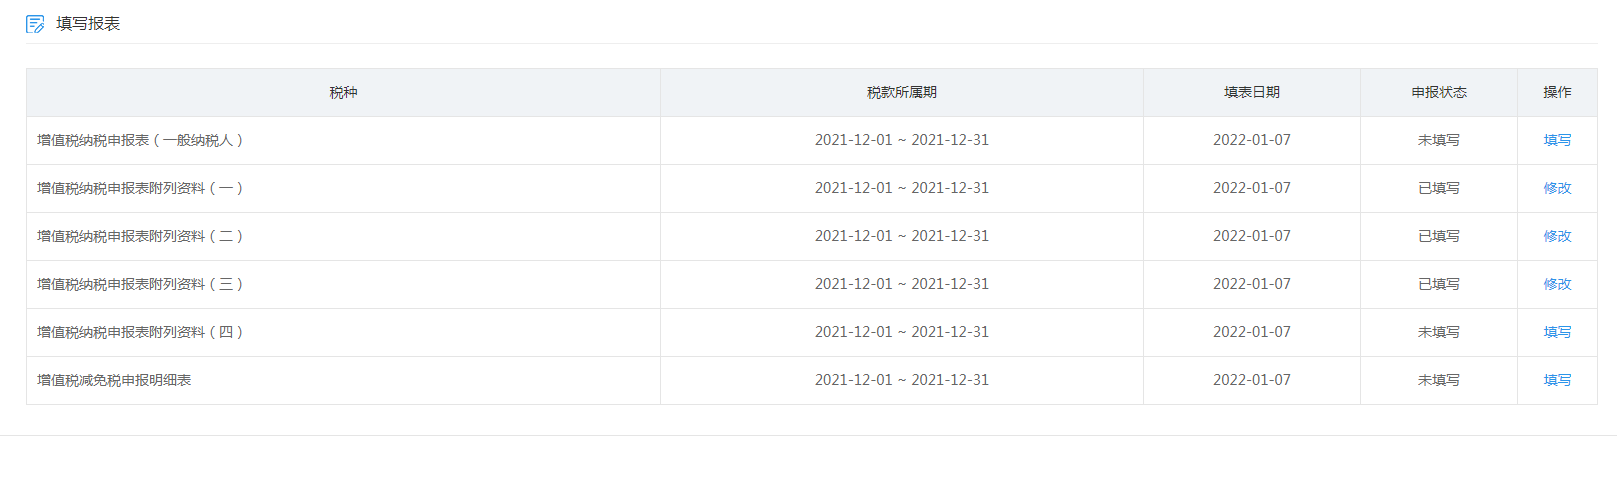Select 增值税纳税申报表附列资料（一）row name
The width and height of the screenshot is (1617, 482).
click(141, 188)
